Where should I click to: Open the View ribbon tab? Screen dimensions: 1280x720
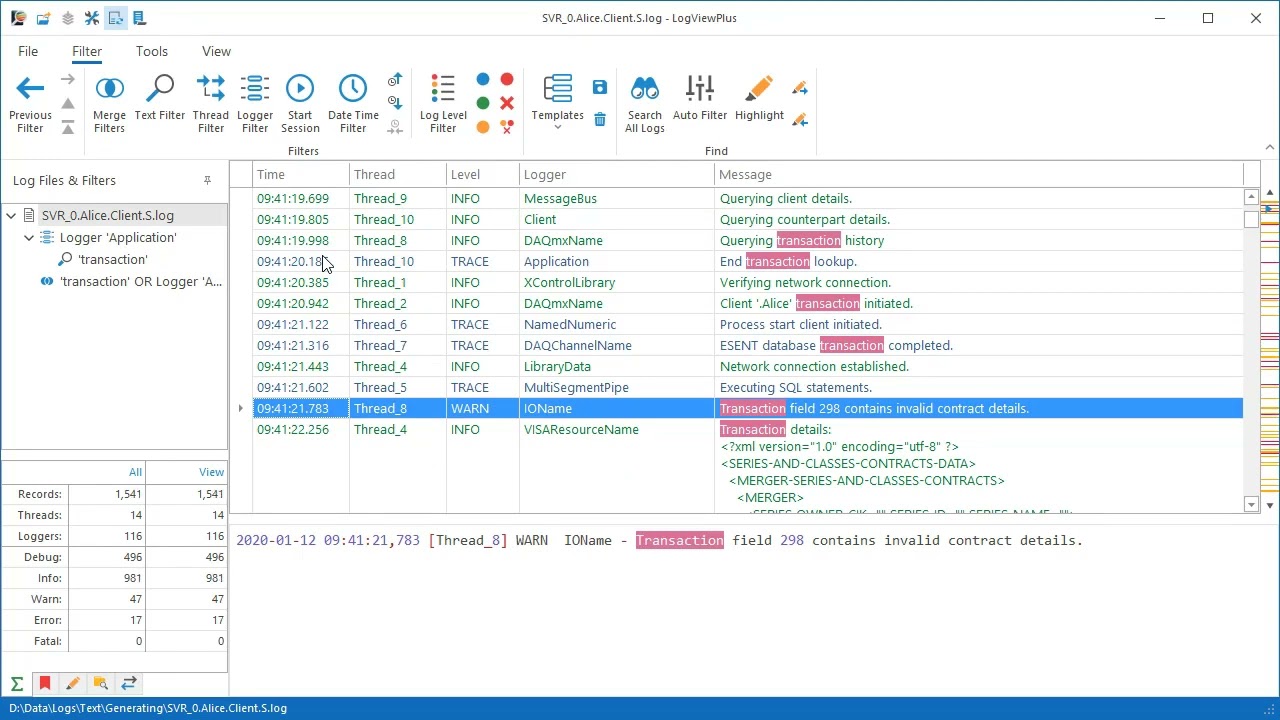click(216, 51)
